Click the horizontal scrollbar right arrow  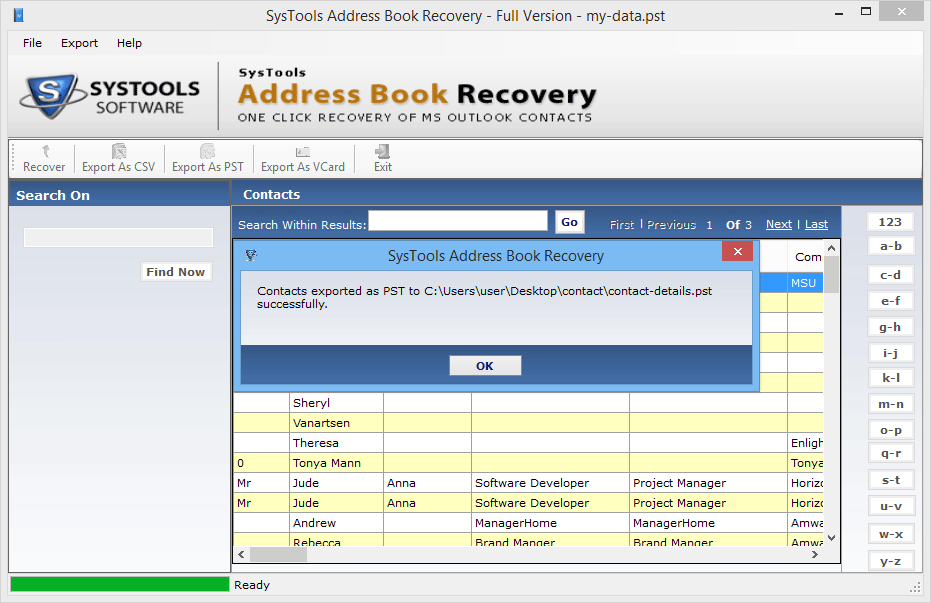click(815, 554)
